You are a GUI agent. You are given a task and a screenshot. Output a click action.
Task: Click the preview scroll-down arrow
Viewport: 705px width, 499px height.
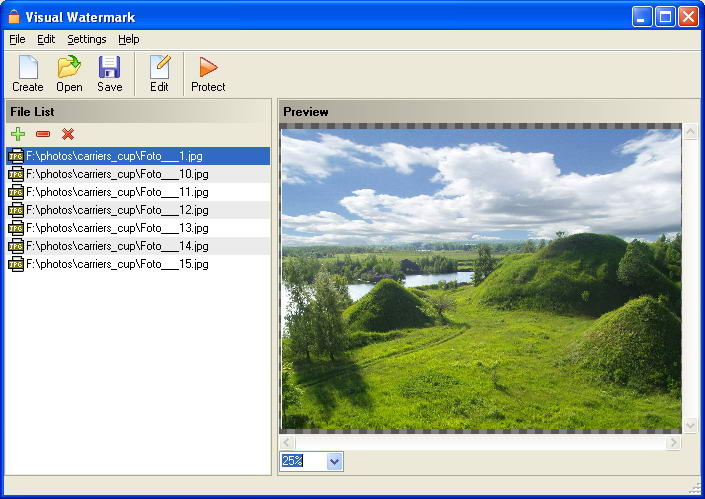pos(690,425)
